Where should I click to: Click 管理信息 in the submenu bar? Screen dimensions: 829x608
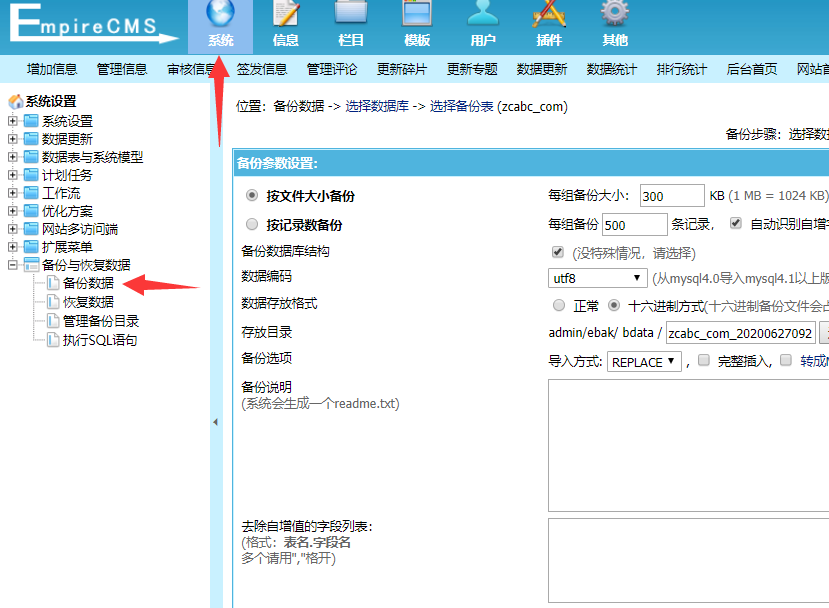122,69
